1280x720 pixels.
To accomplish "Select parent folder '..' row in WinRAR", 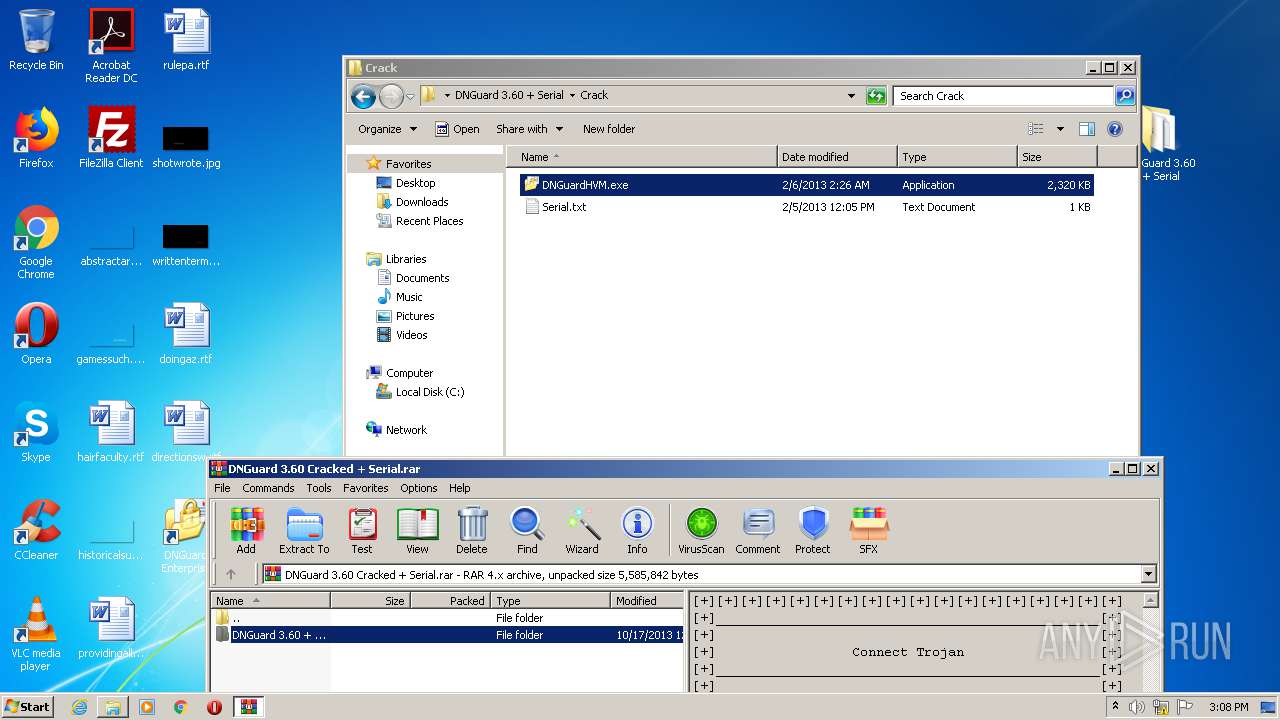I will point(446,618).
